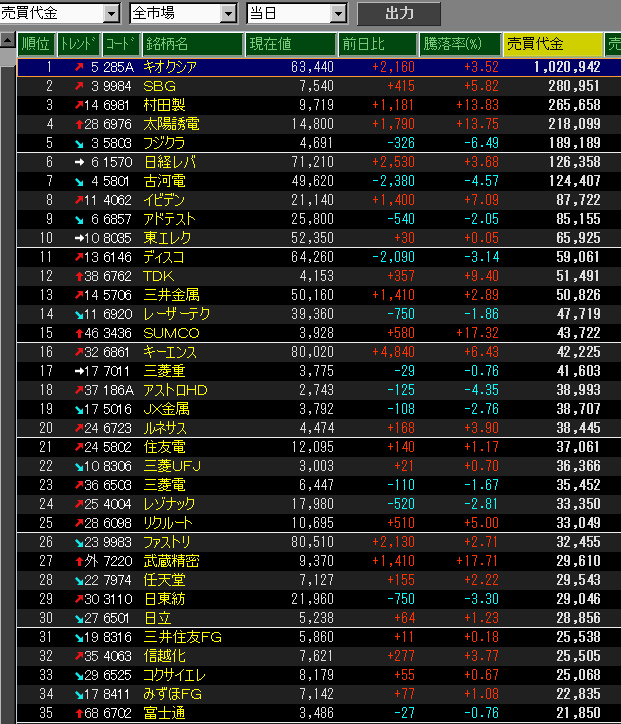Image resolution: width=621 pixels, height=724 pixels.
Task: Click the 出力 output button
Action: [x=399, y=13]
